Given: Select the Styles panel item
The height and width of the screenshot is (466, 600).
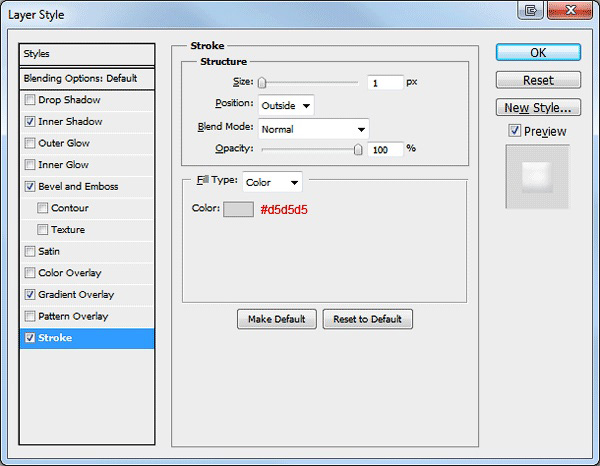Looking at the screenshot, I should (87, 54).
